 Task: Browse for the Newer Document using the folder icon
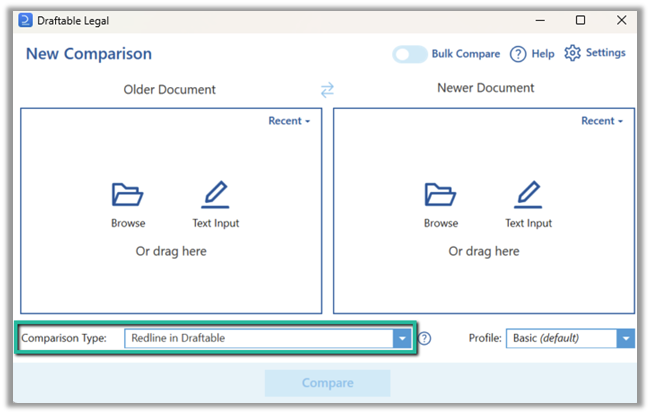440,194
